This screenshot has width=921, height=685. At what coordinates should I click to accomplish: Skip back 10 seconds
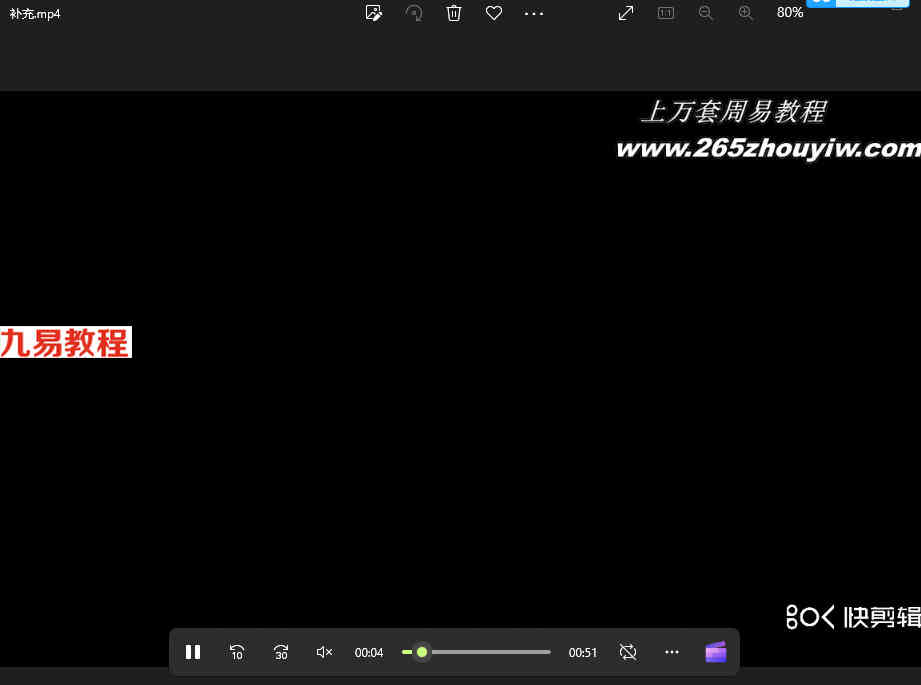tap(237, 652)
